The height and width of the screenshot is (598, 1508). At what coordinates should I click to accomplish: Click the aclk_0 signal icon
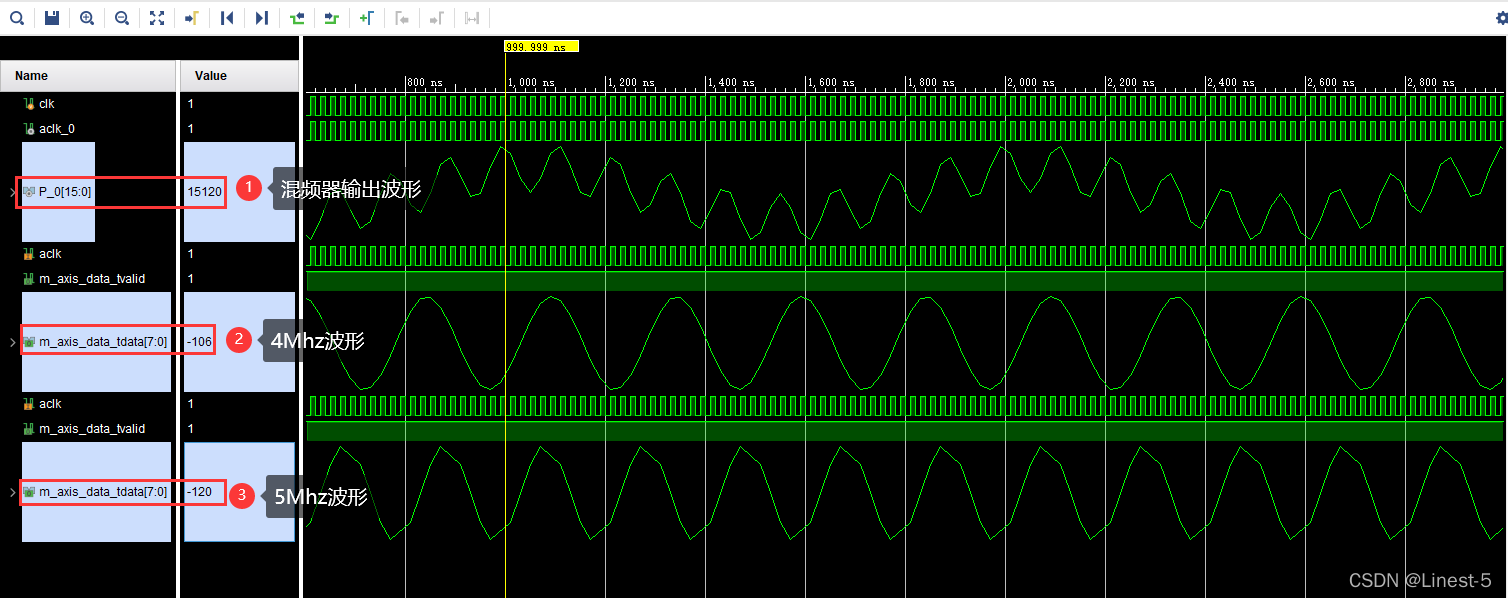29,128
